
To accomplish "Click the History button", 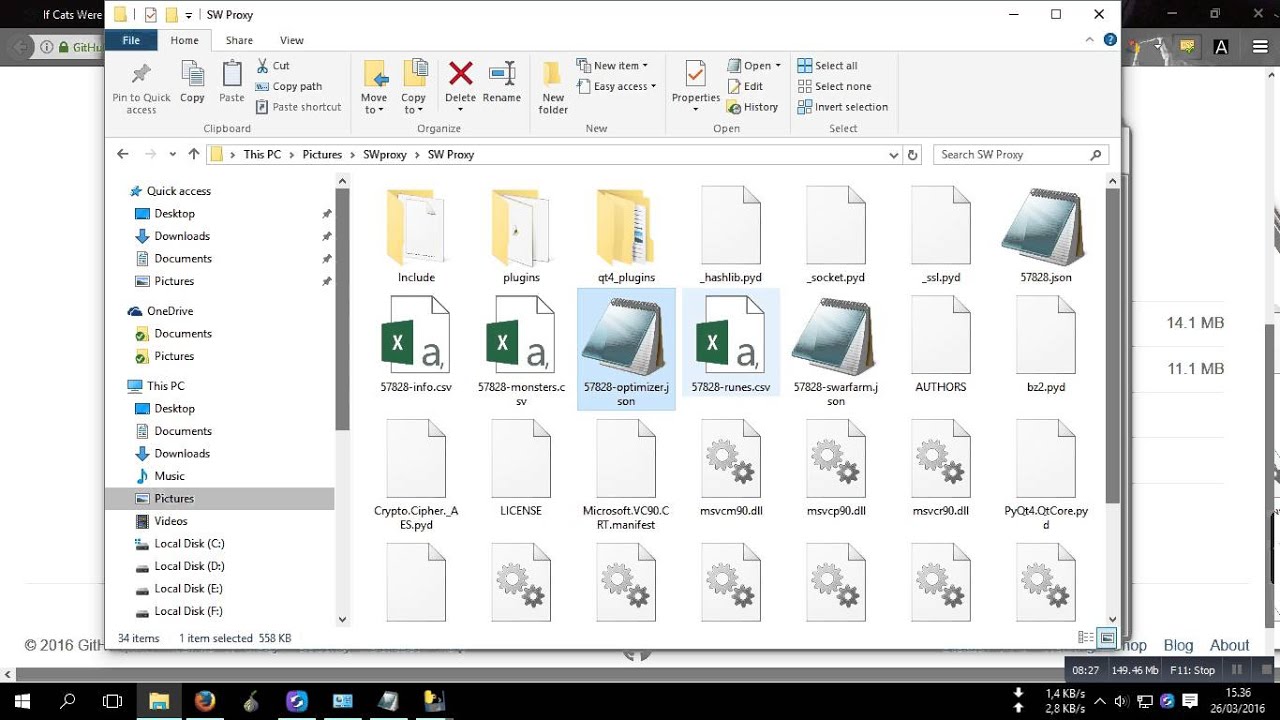I will (752, 107).
